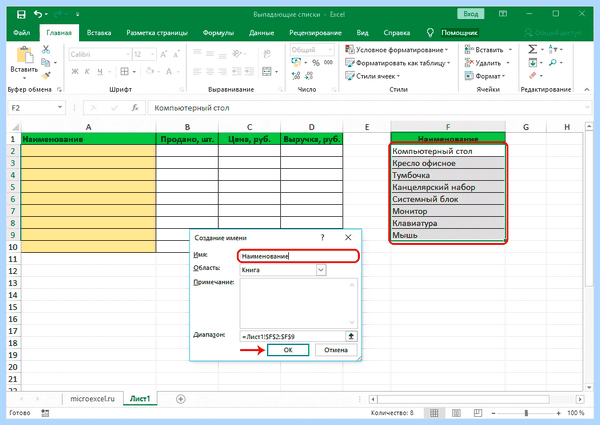Open the microexcel.ru sheet tab
This screenshot has width=600, height=425.
coord(93,399)
